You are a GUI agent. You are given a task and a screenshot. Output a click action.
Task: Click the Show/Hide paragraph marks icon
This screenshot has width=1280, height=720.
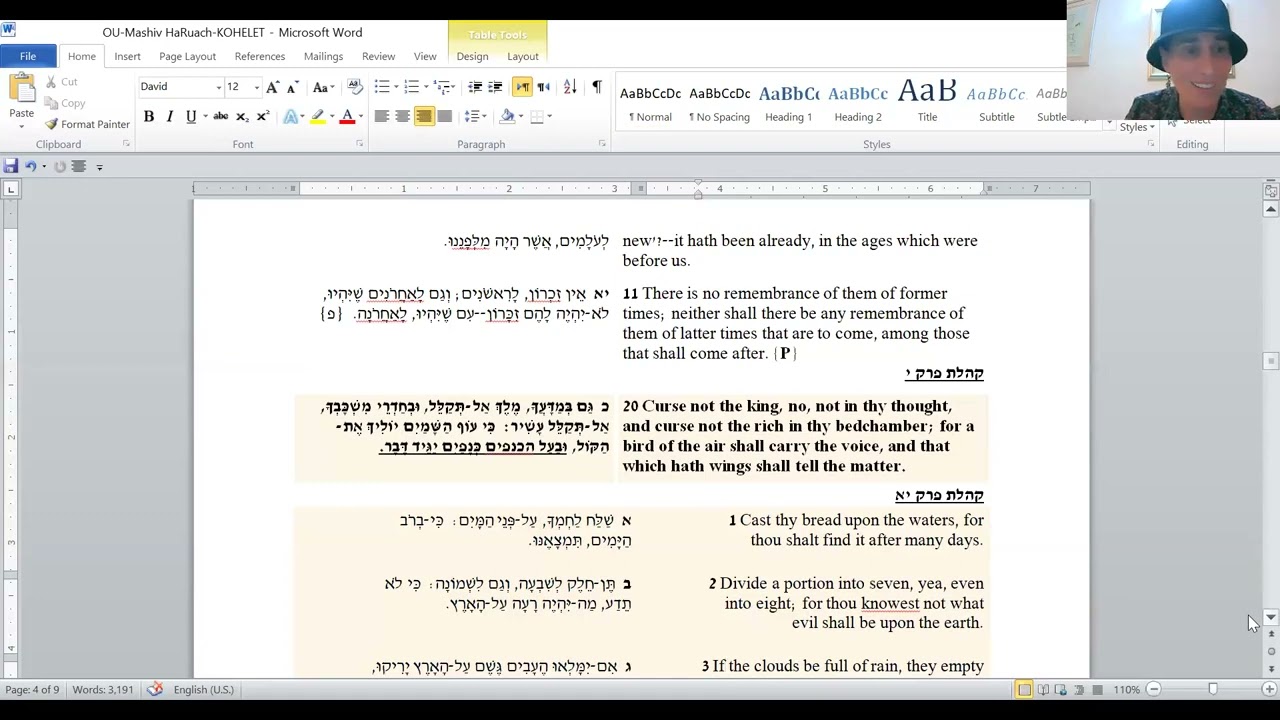click(597, 87)
